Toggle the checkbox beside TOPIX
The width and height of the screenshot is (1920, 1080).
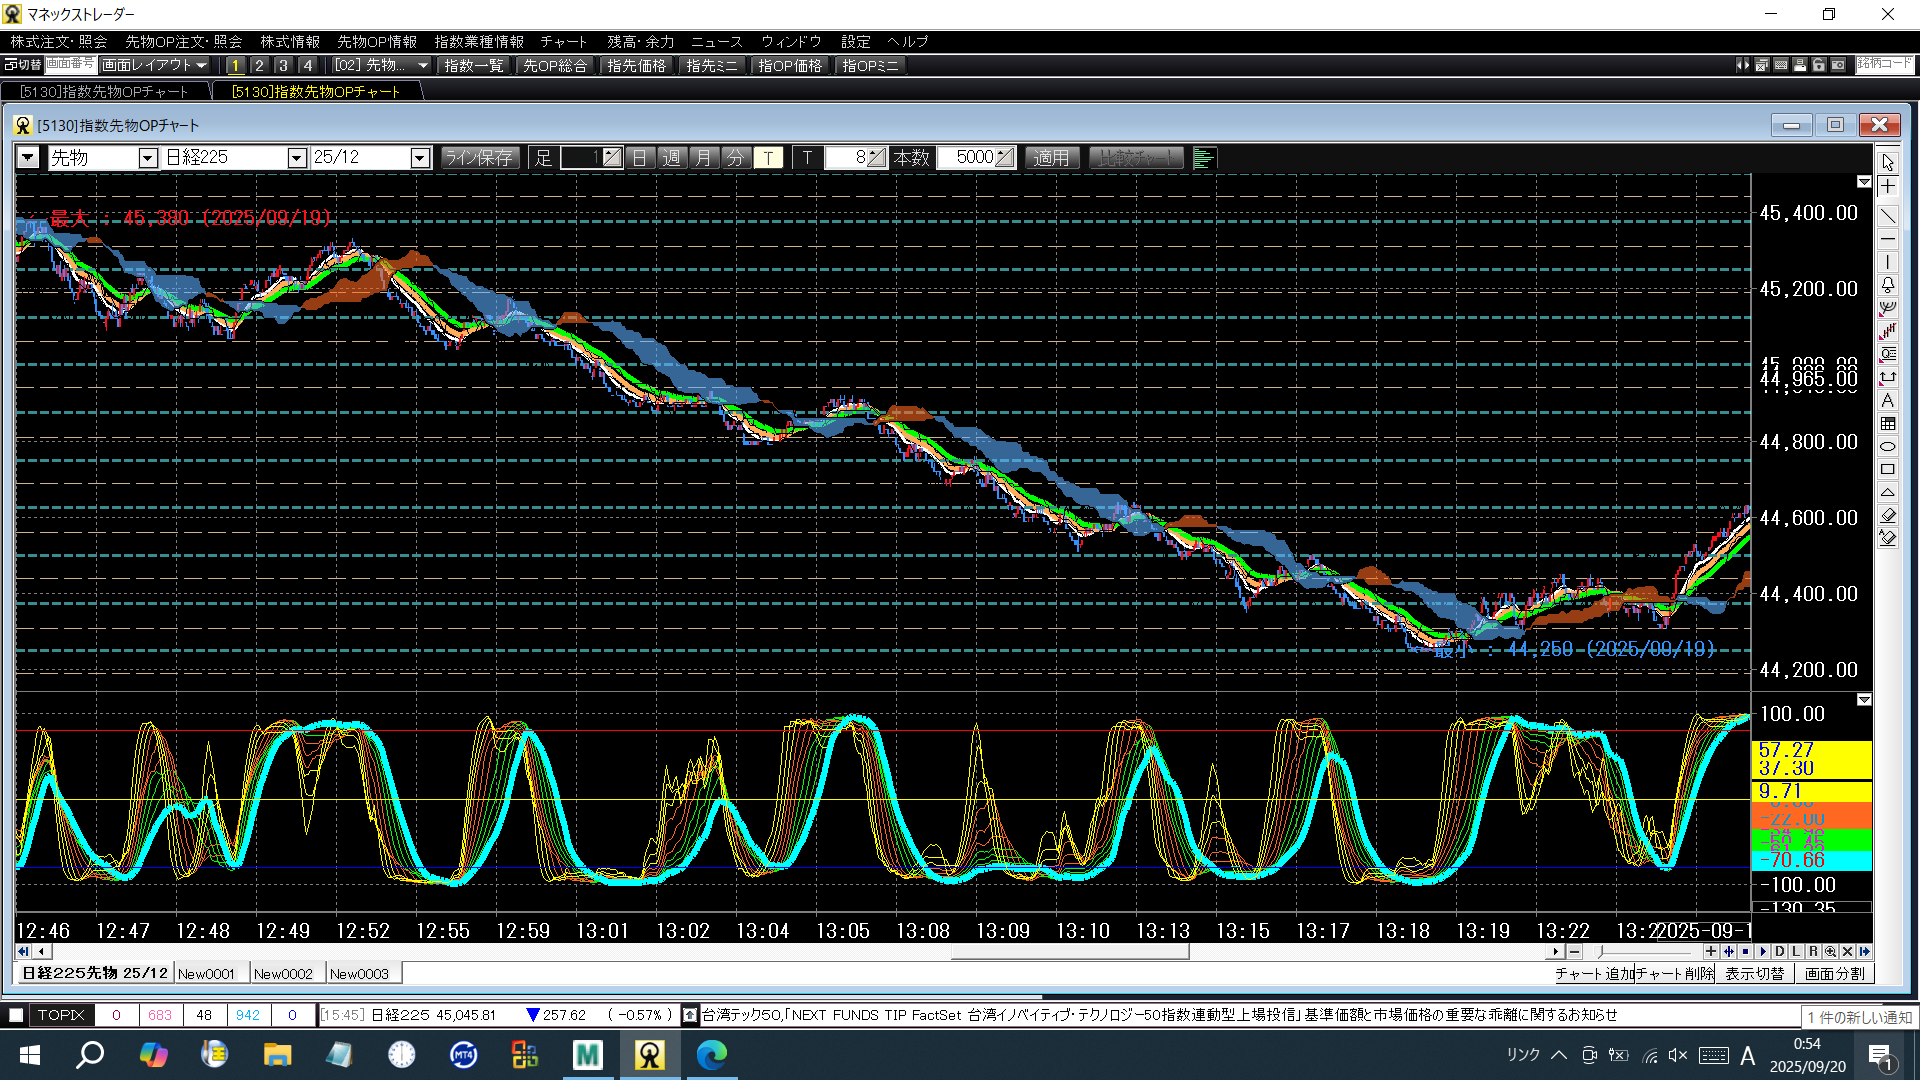pos(16,1015)
